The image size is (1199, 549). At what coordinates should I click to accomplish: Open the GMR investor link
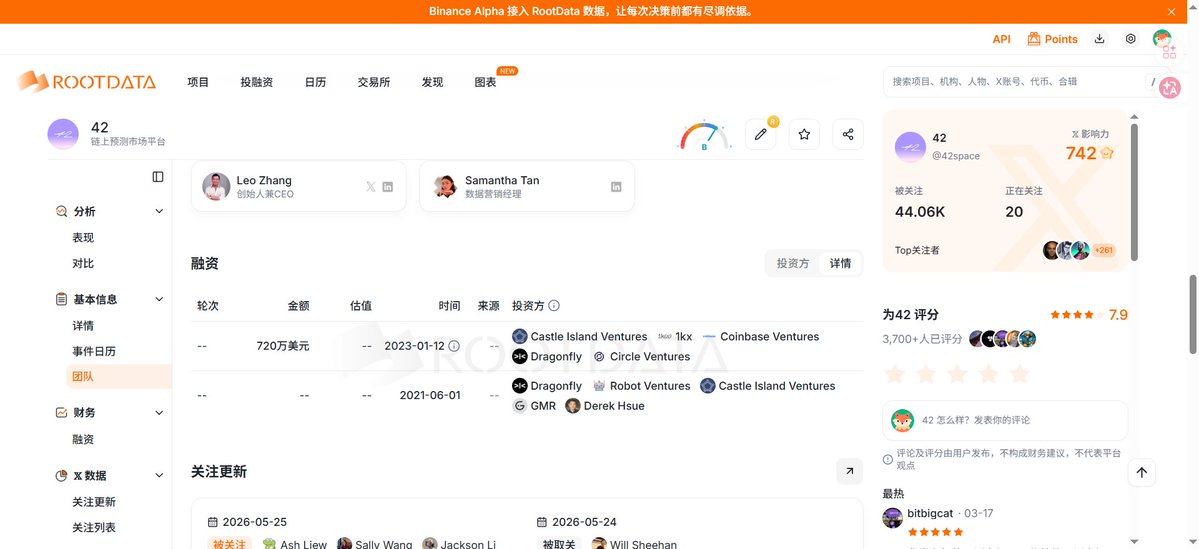(x=534, y=405)
